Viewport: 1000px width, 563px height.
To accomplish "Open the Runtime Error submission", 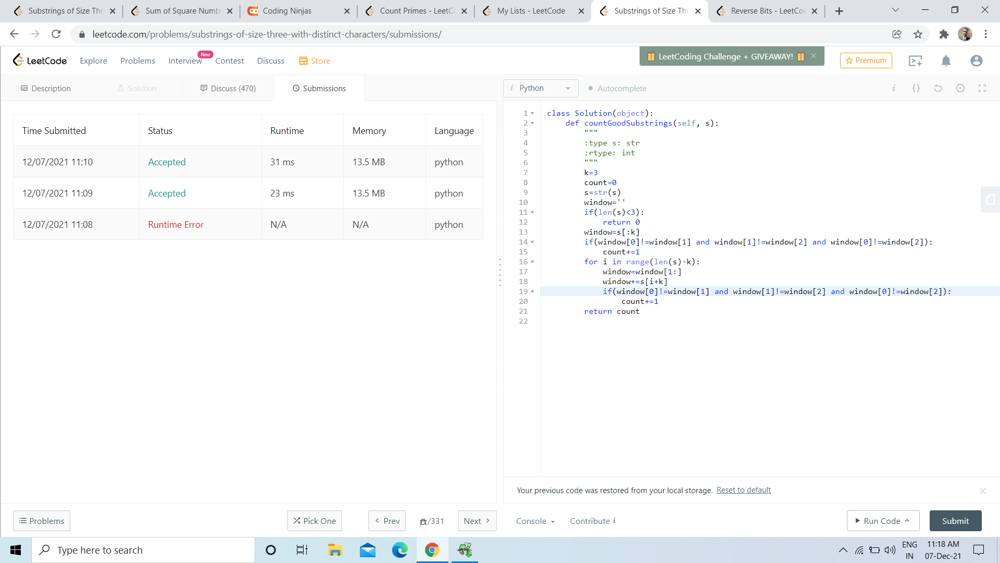I will coord(176,225).
